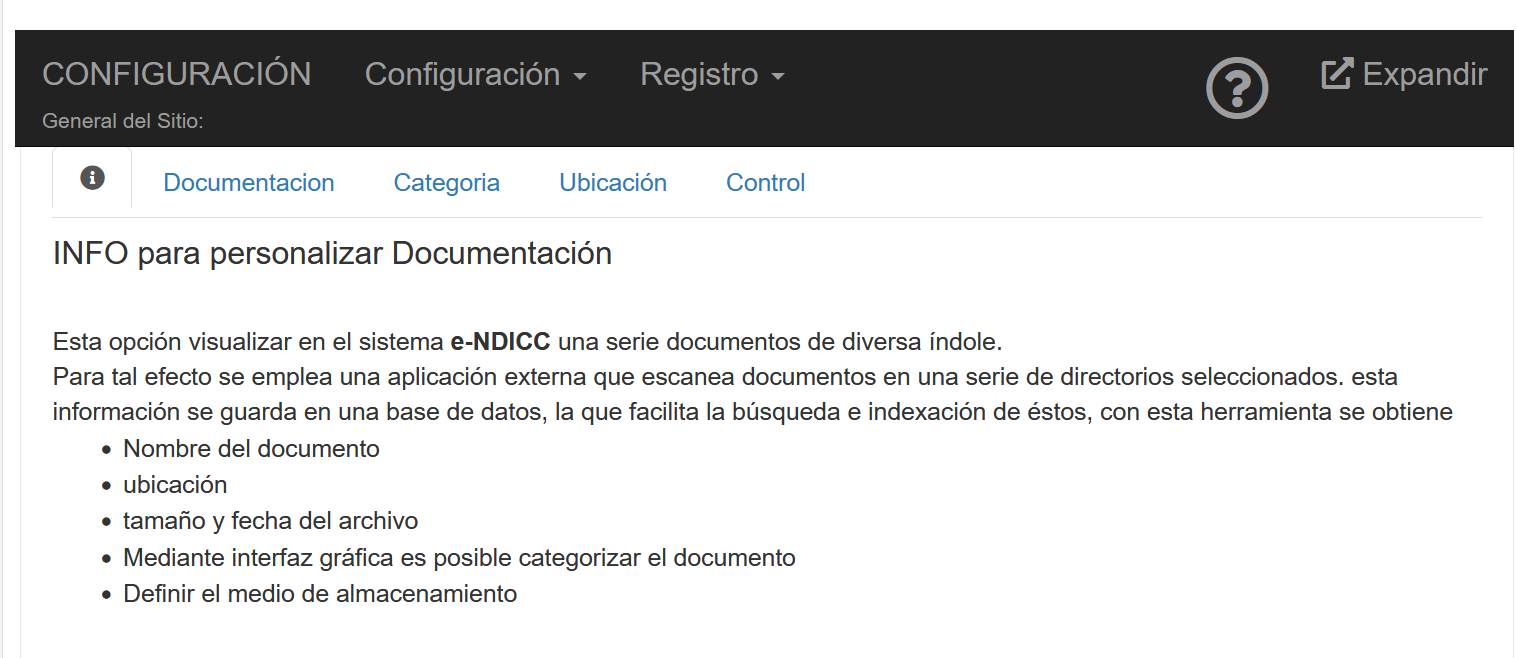
Task: Click the caret arrow beside Configuración
Action: tap(579, 77)
